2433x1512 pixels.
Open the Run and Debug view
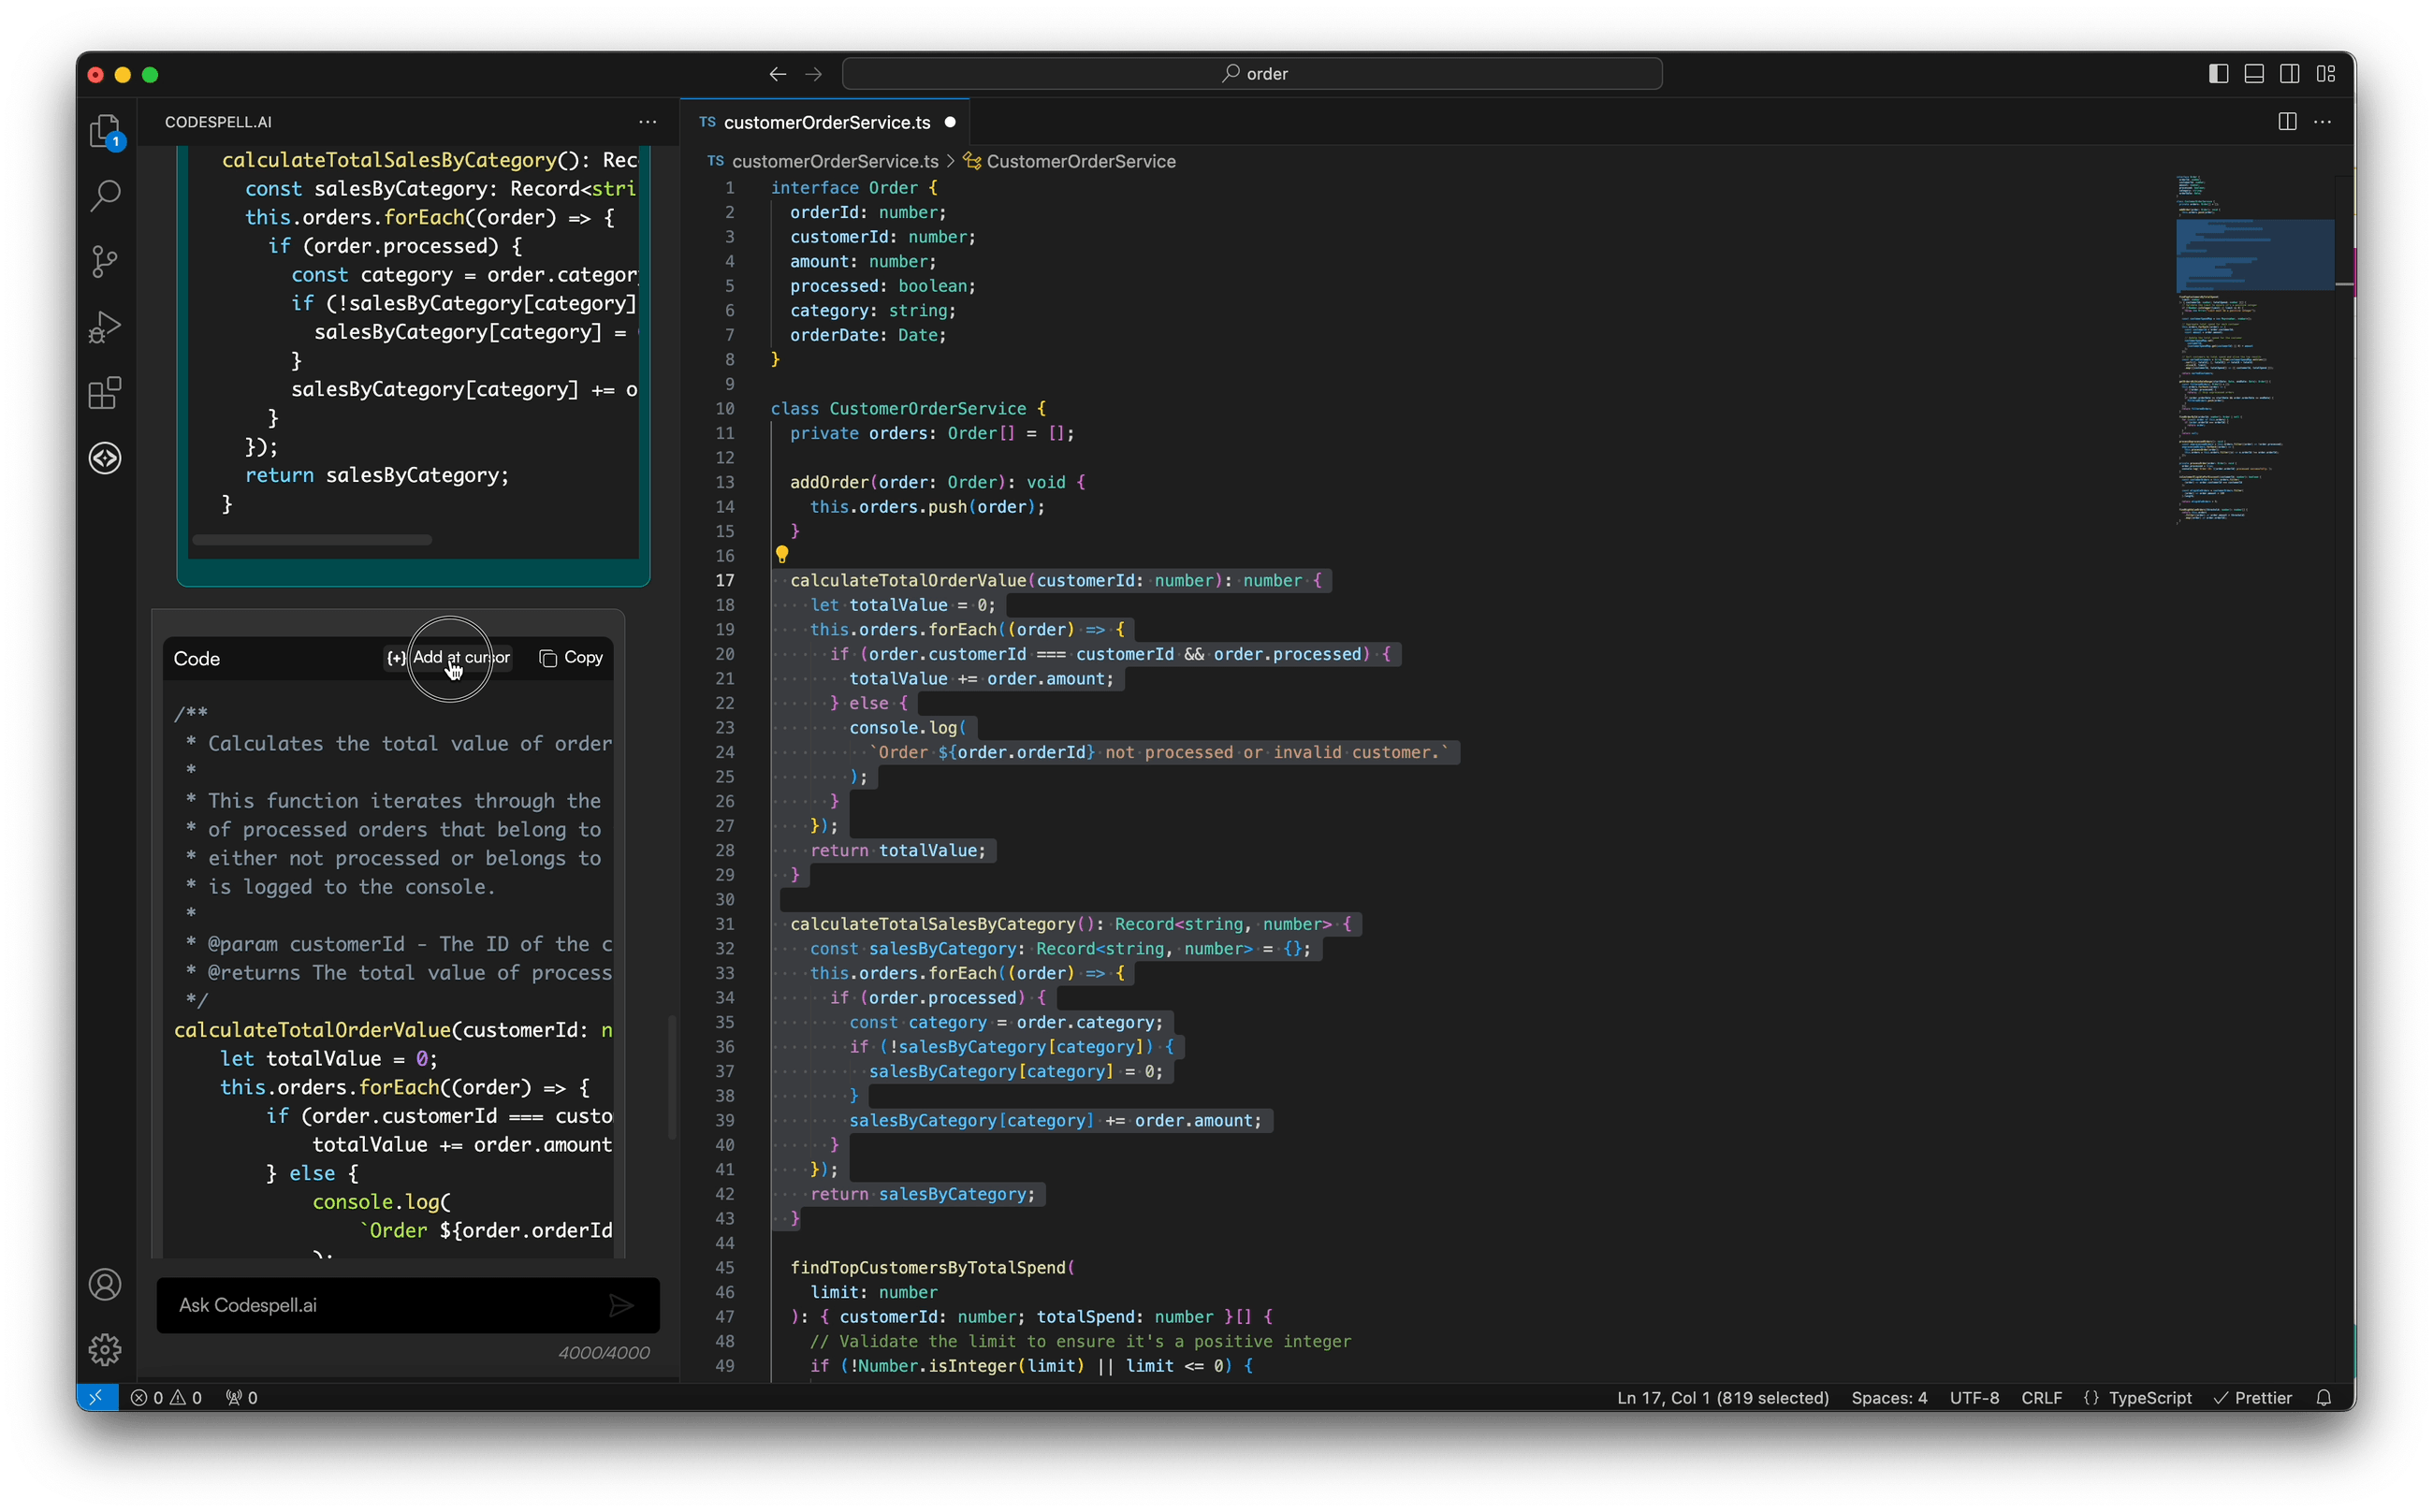click(104, 326)
